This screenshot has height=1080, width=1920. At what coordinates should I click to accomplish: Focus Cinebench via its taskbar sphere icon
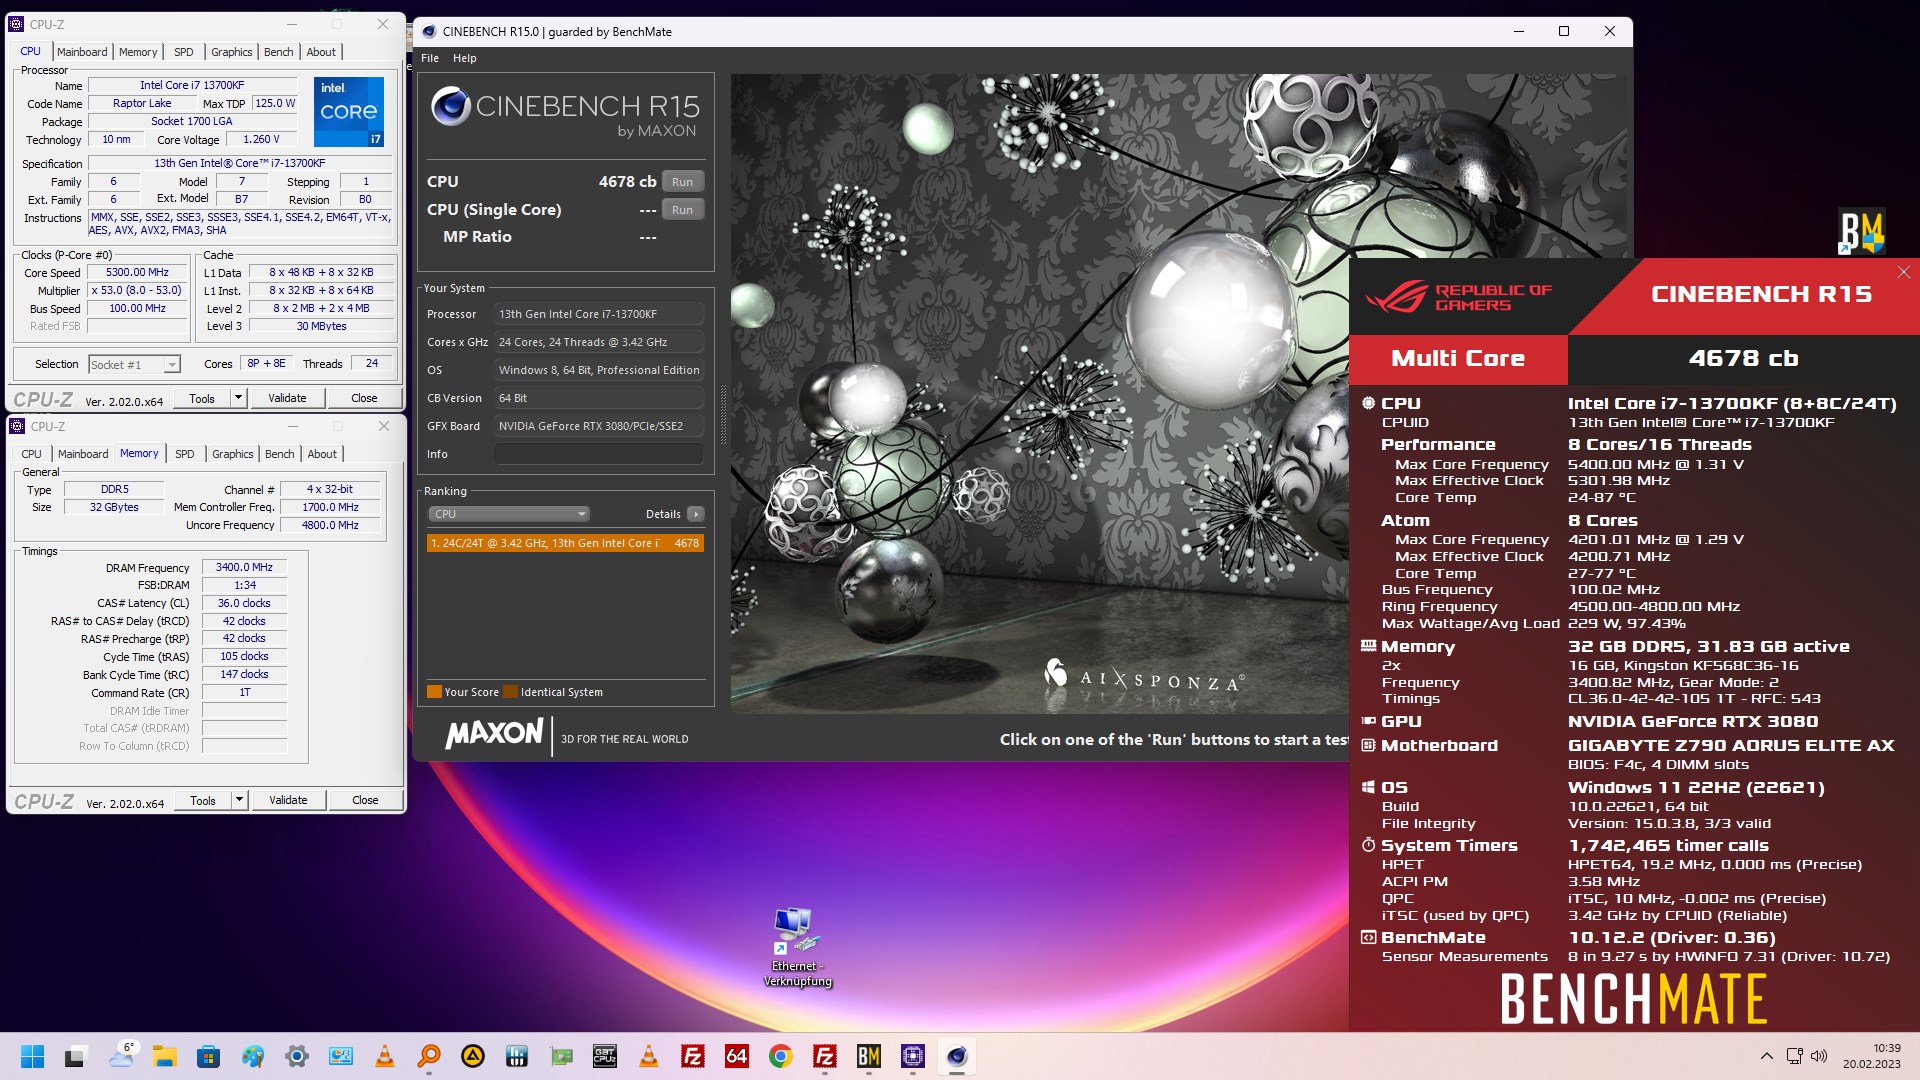tap(957, 1056)
